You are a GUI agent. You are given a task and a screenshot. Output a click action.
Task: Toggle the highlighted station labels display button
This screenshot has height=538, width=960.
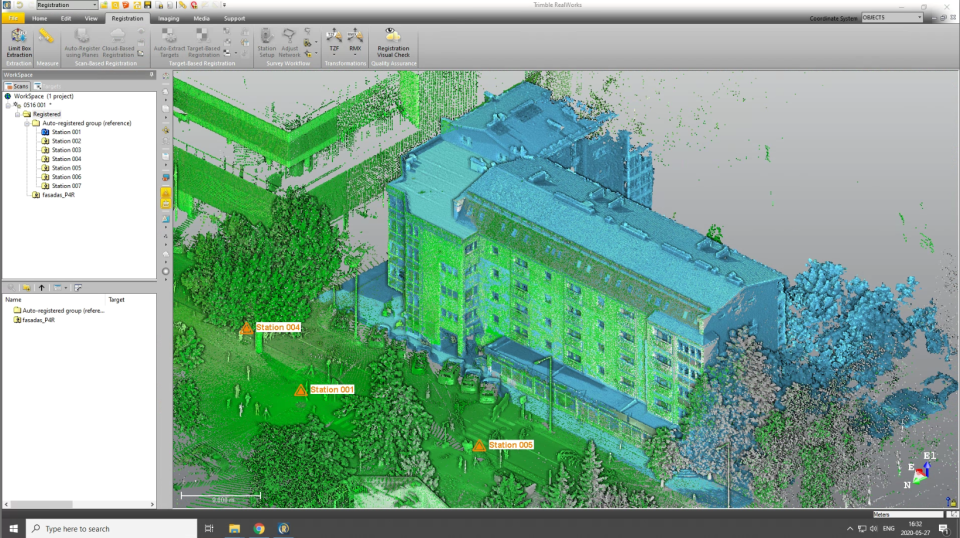(166, 204)
